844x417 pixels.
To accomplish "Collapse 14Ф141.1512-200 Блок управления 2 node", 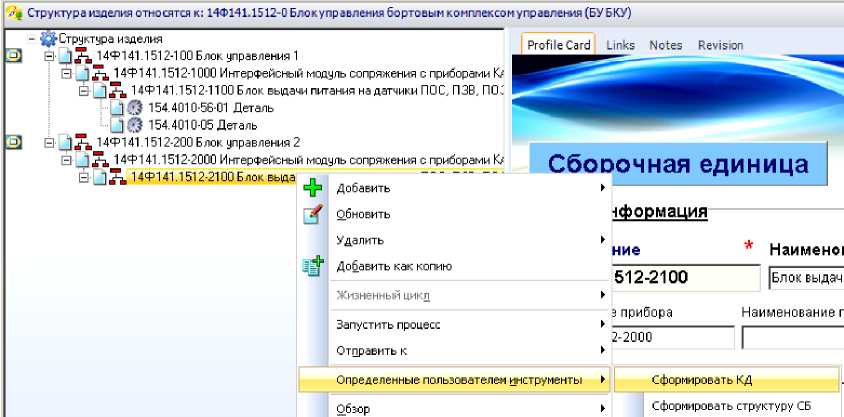I will (50, 143).
